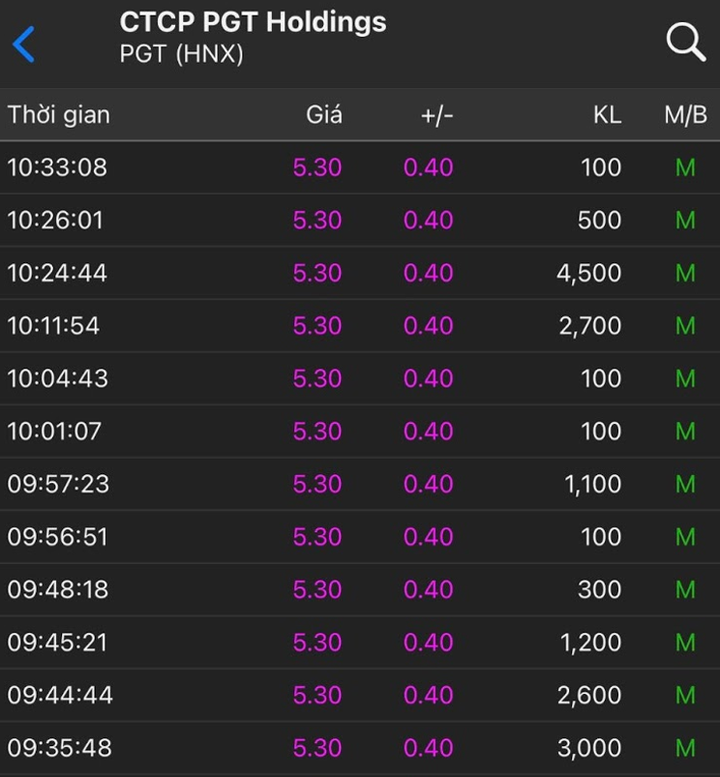Screen dimensions: 720x777
Task: Tap the price at 09:48:18
Action: (317, 590)
